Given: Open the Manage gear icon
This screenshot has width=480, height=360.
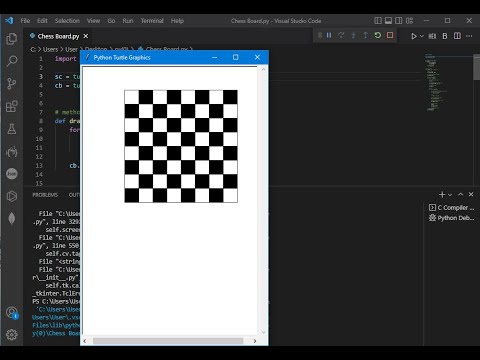Looking at the screenshot, I should tap(12, 335).
